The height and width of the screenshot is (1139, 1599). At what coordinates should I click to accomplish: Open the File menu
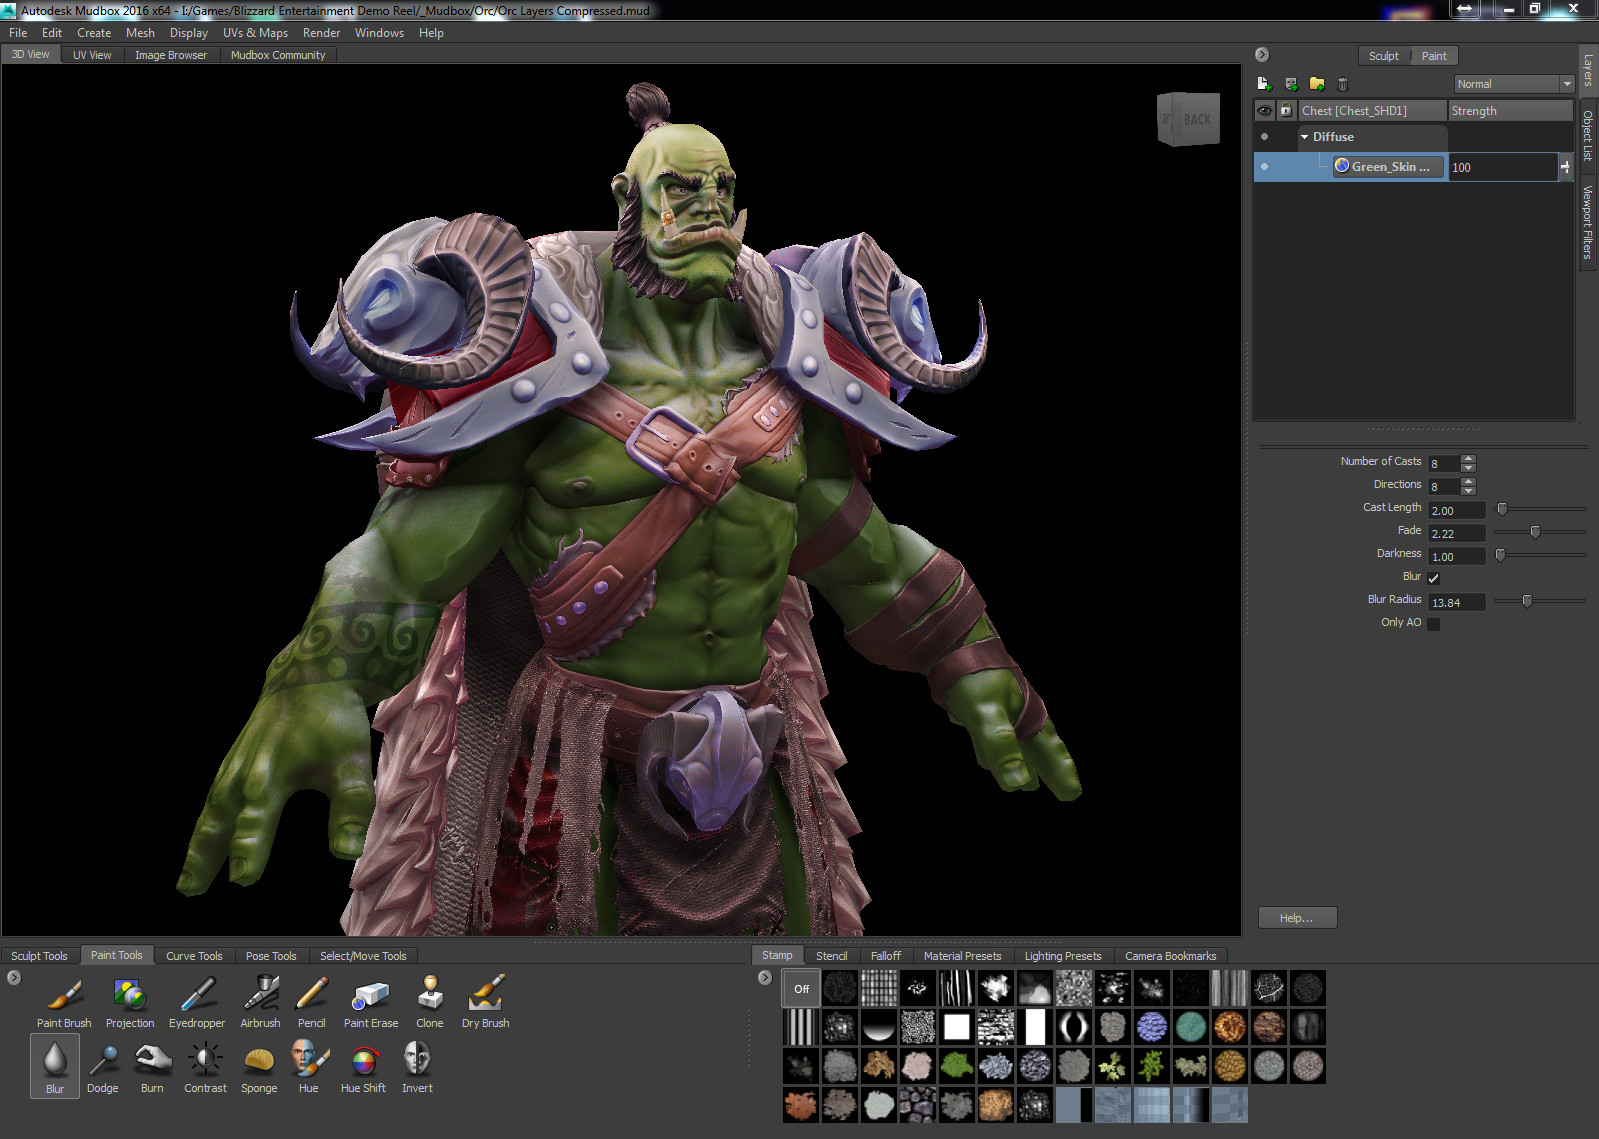click(18, 33)
